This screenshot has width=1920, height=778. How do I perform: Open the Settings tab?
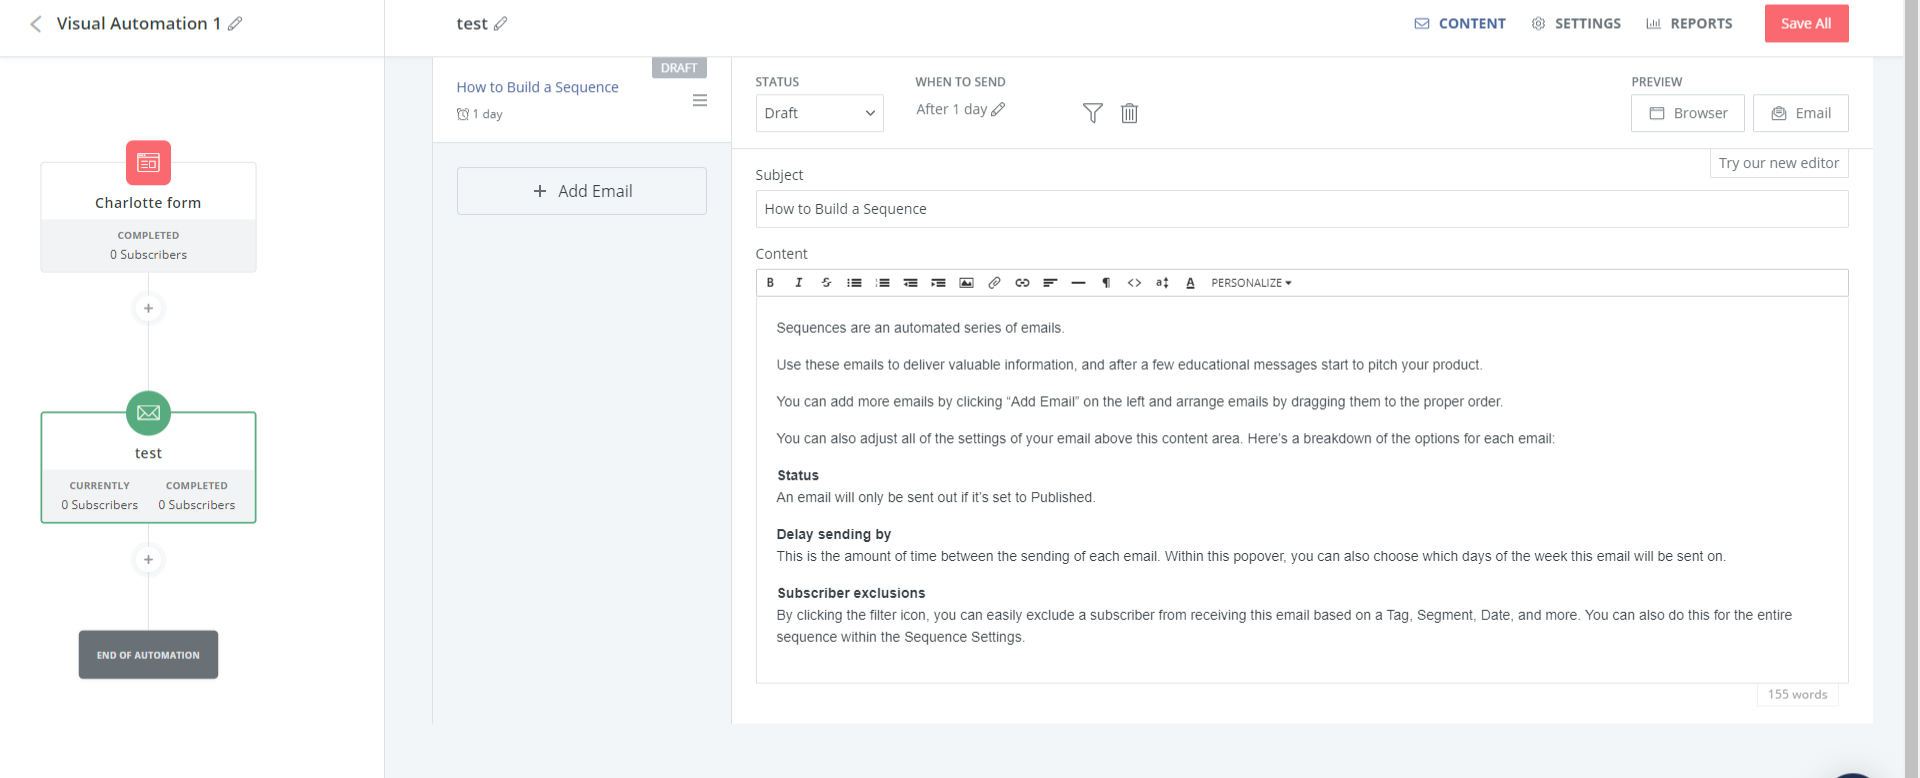click(x=1576, y=23)
